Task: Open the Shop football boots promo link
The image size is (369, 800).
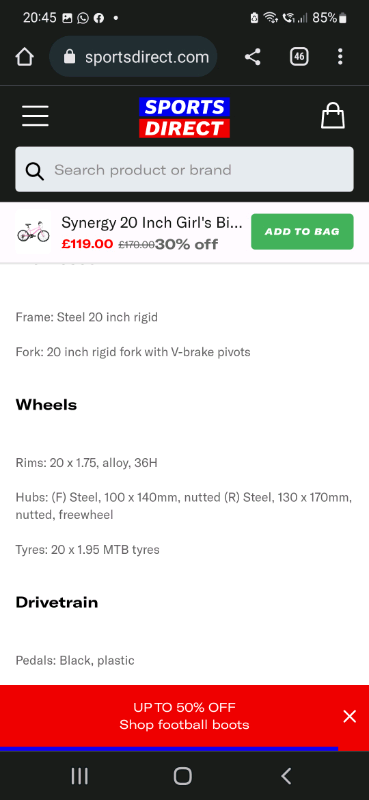Action: (x=184, y=724)
